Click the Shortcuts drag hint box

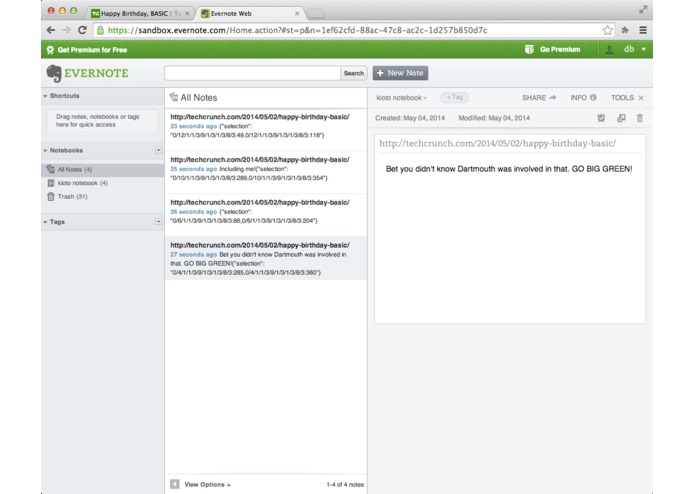point(102,121)
